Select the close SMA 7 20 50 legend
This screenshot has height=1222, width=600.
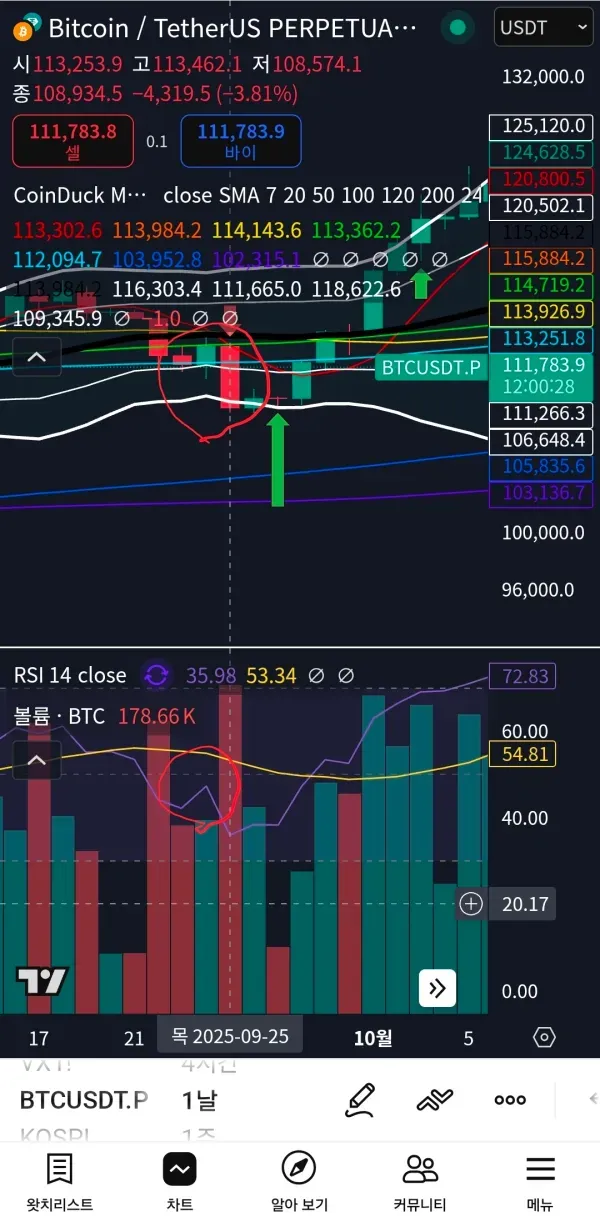(x=322, y=195)
